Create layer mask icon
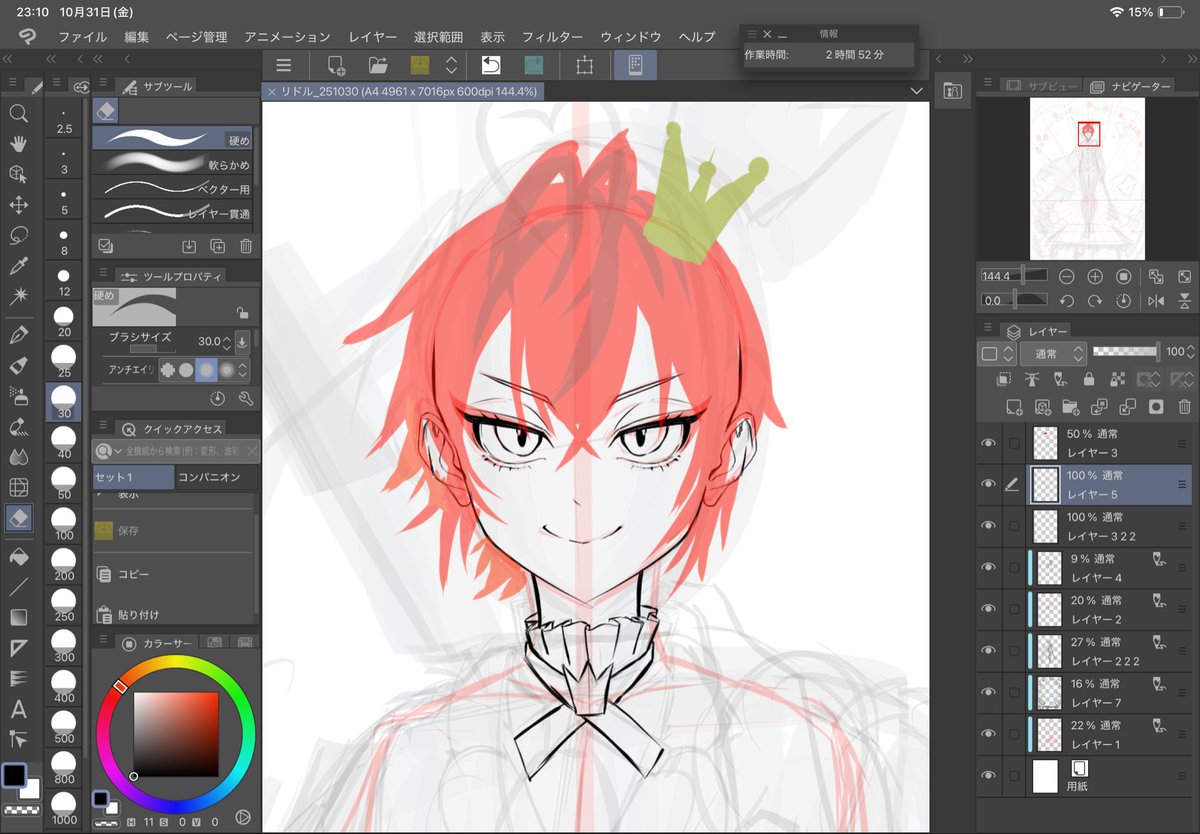 (x=1156, y=407)
